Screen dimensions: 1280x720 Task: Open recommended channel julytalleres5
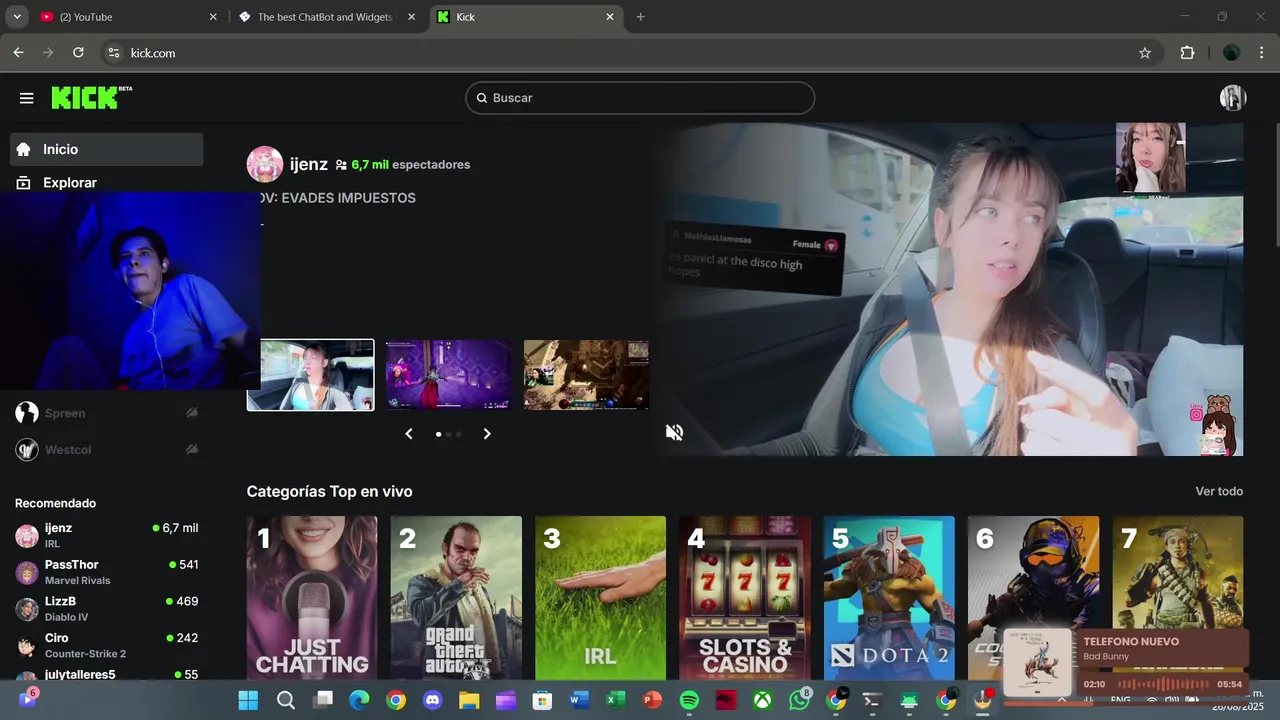[x=107, y=676]
